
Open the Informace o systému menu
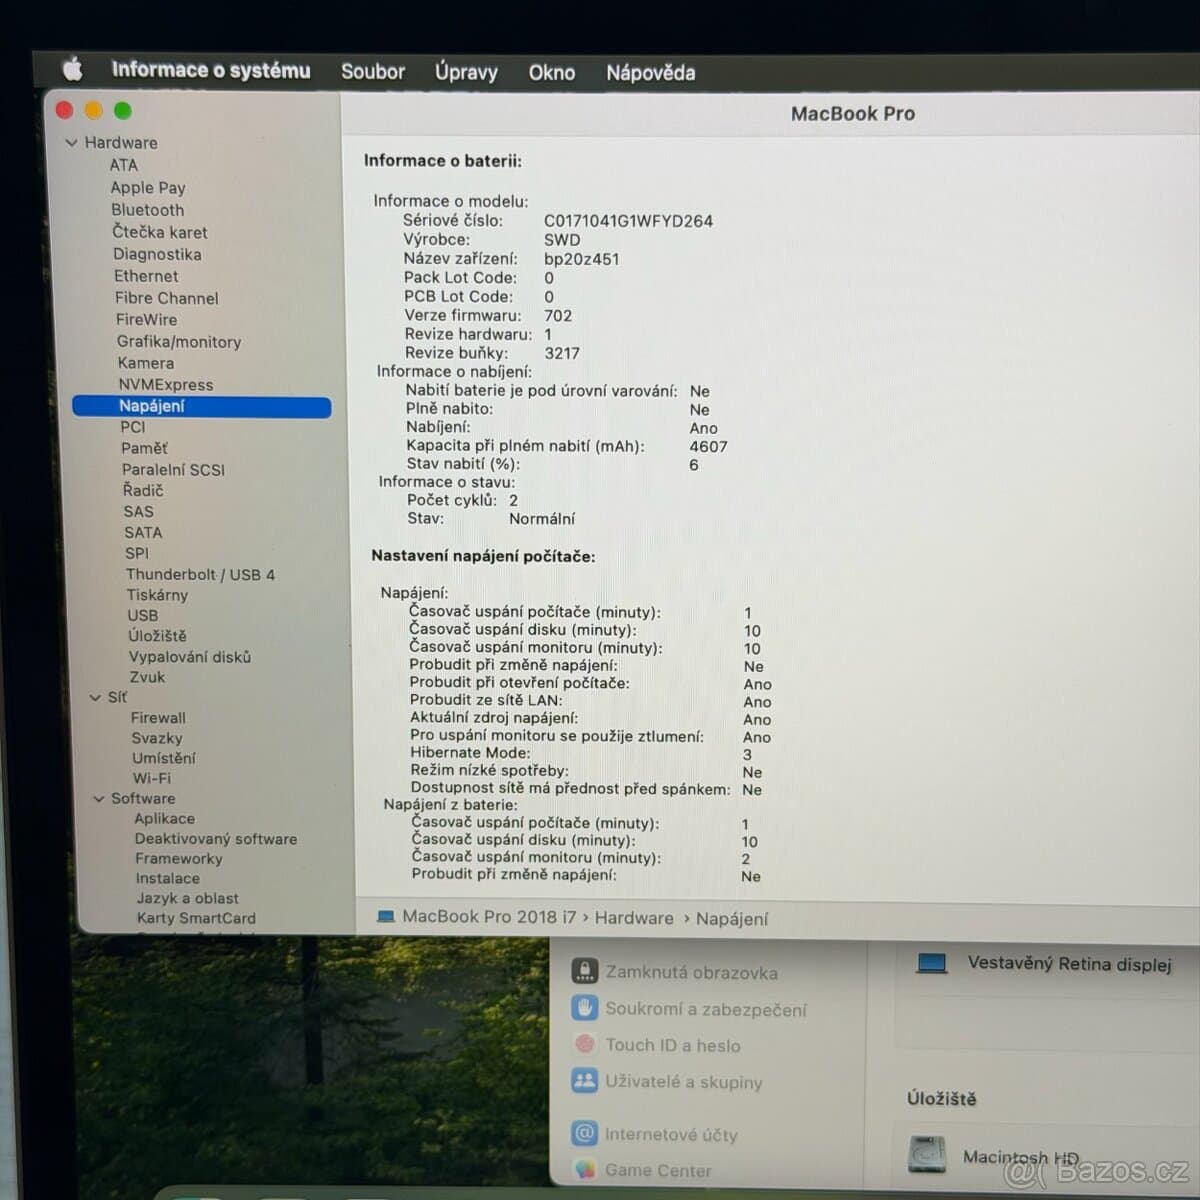(211, 70)
